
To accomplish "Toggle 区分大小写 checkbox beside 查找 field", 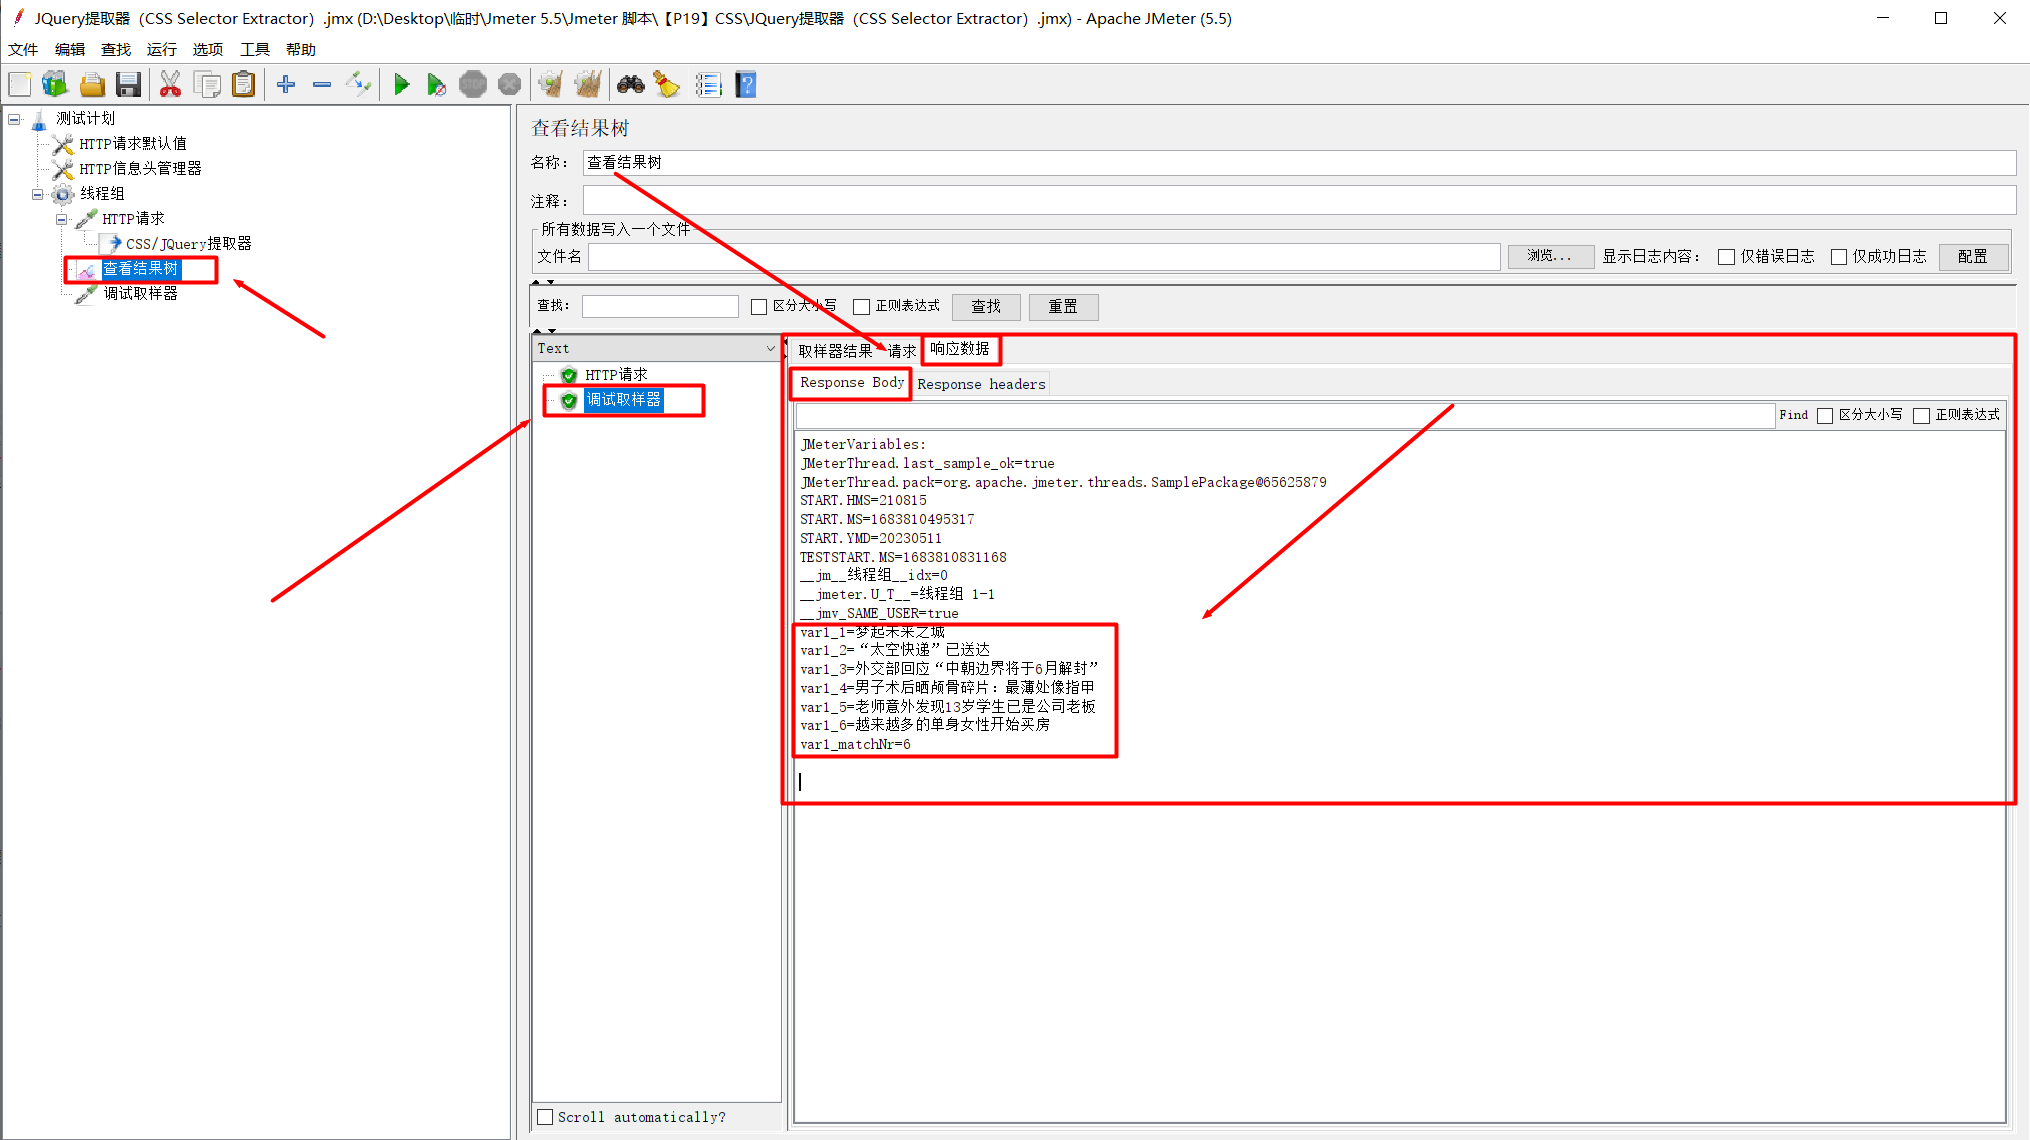I will pyautogui.click(x=759, y=307).
